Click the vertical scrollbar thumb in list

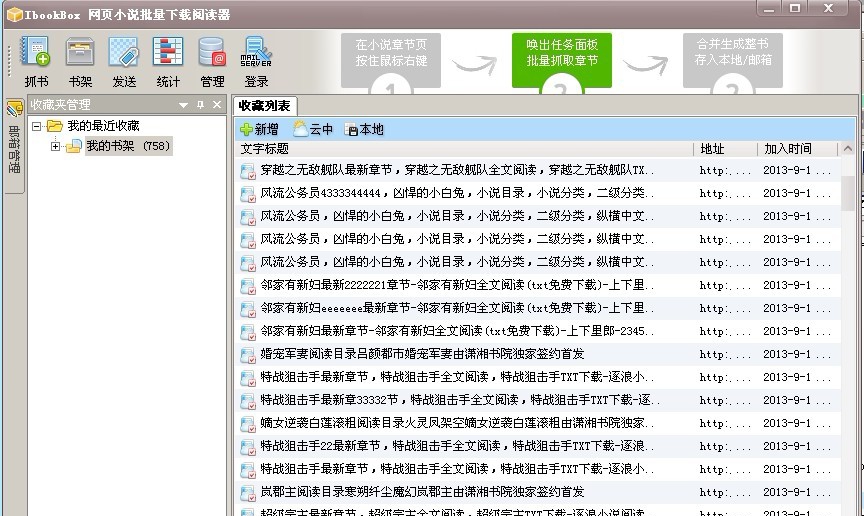pos(847,193)
